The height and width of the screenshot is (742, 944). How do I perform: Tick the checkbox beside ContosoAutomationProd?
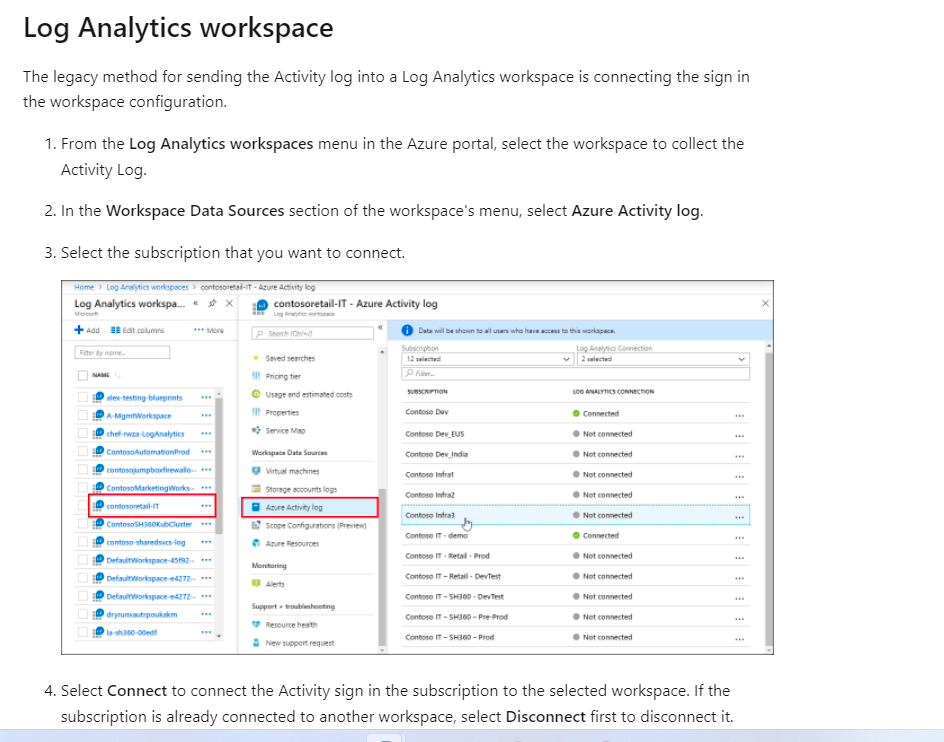pos(82,451)
